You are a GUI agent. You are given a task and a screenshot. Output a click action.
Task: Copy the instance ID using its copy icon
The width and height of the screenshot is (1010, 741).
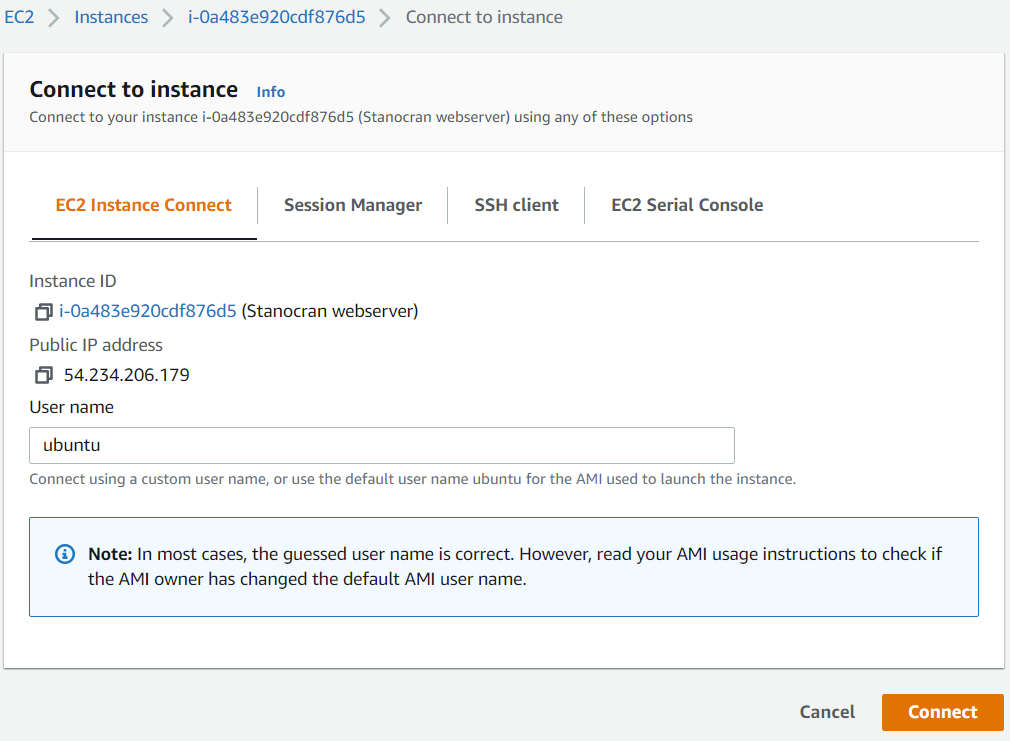click(x=43, y=311)
